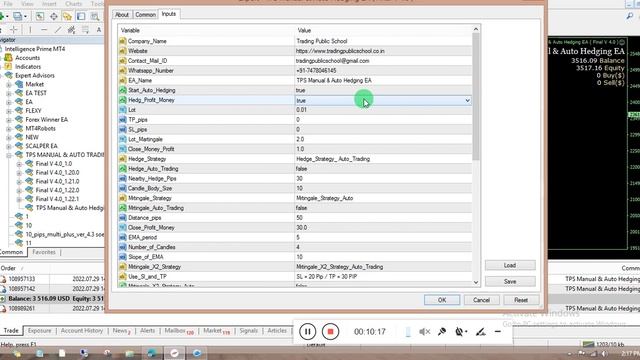Image resolution: width=640 pixels, height=360 pixels.
Task: Expand the SCALPER EA folder in Navigator
Action: [x=9, y=146]
